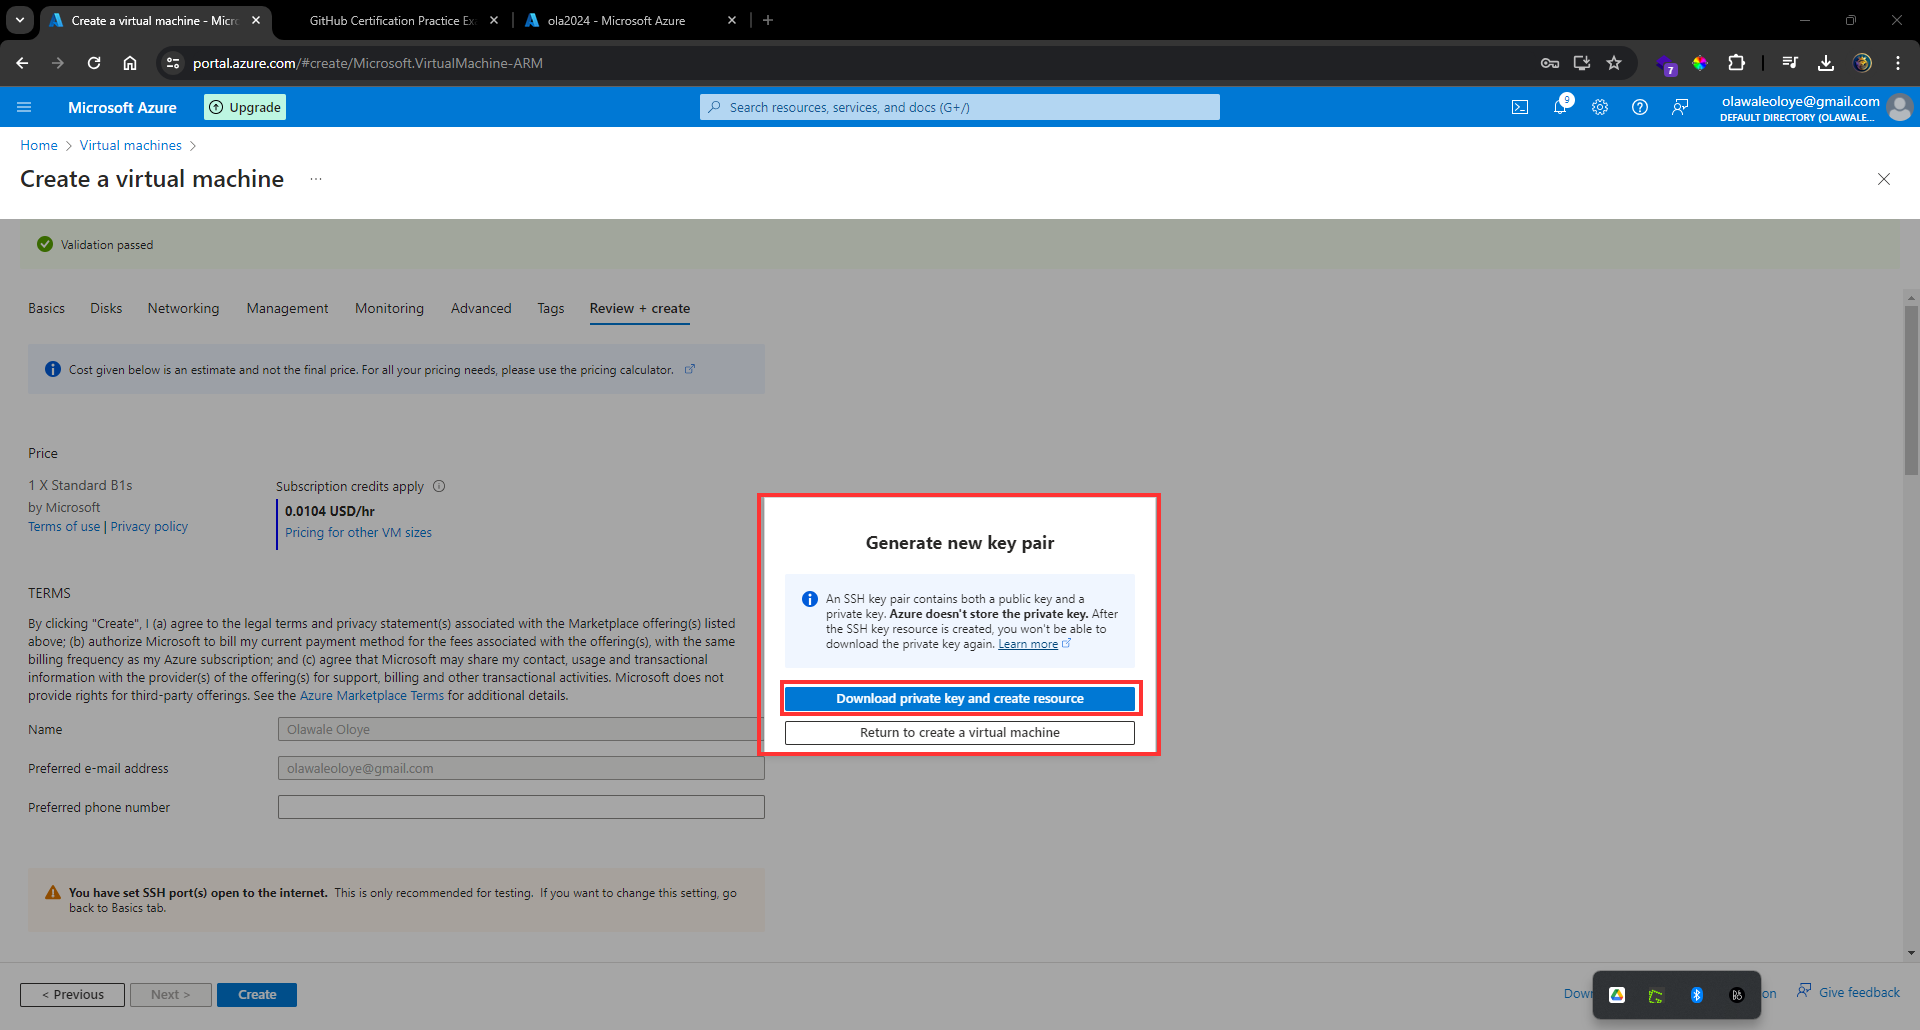Switch to the Networking tab
Viewport: 1920px width, 1030px height.
click(x=183, y=308)
